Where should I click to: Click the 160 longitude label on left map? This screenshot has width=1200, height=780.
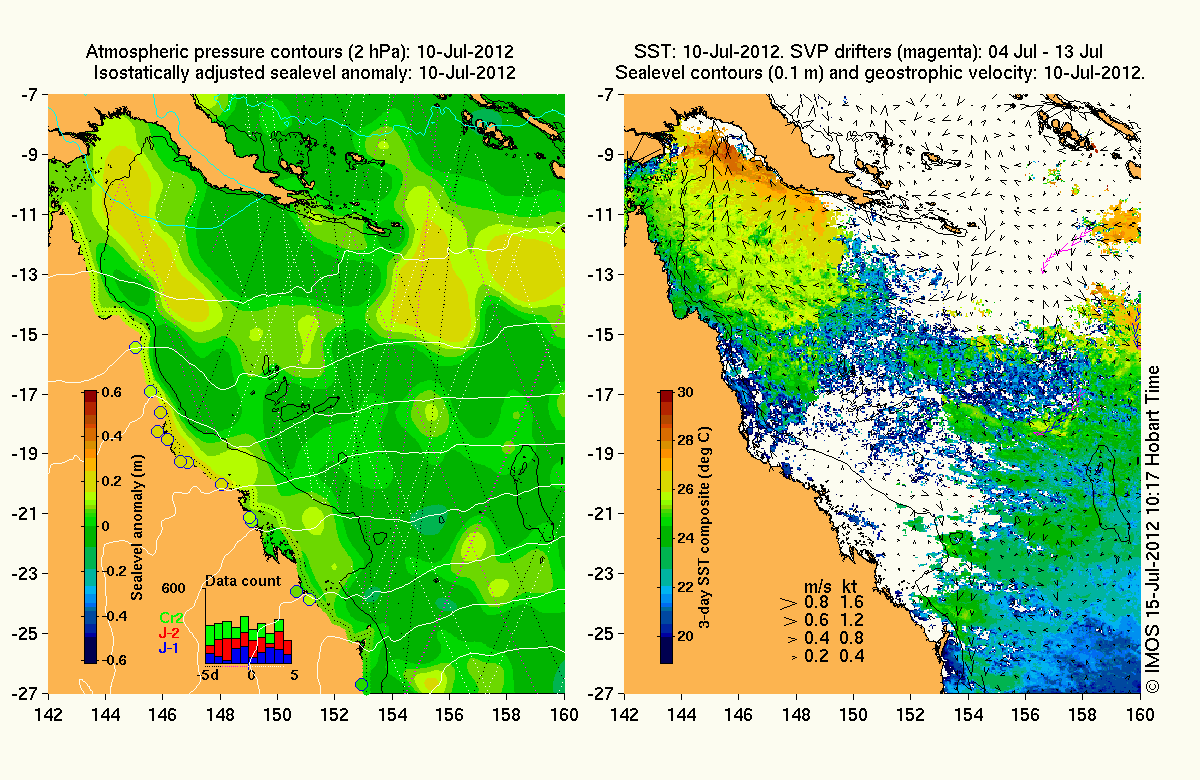point(565,714)
